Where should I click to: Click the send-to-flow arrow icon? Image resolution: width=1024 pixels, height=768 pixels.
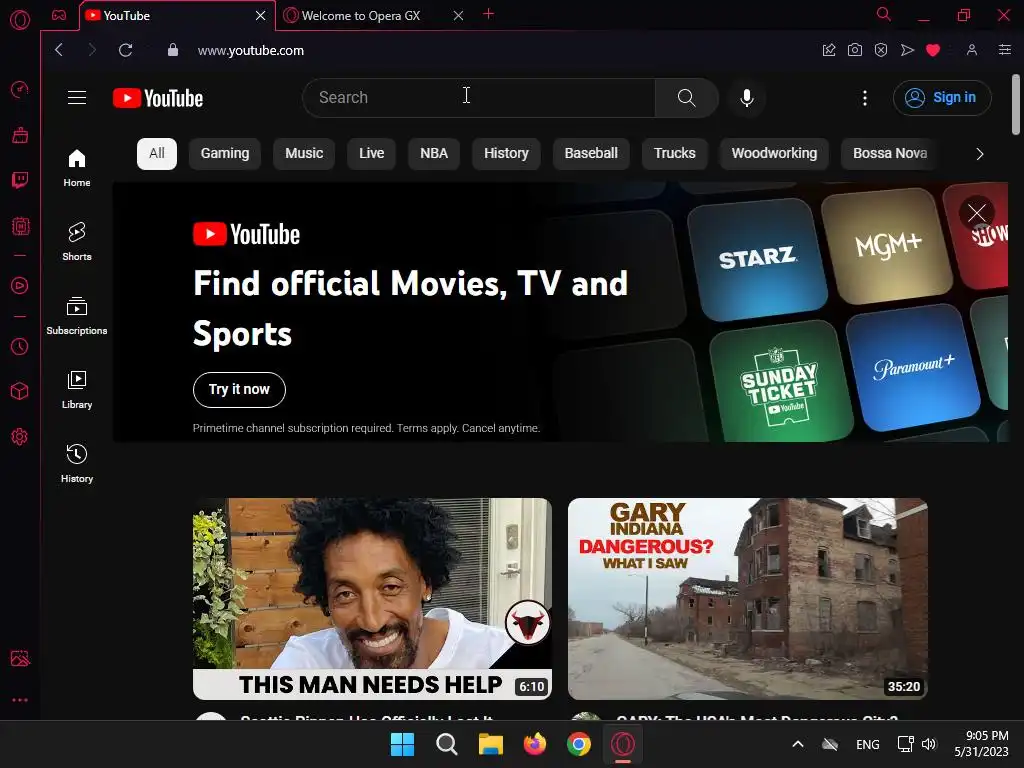907,50
